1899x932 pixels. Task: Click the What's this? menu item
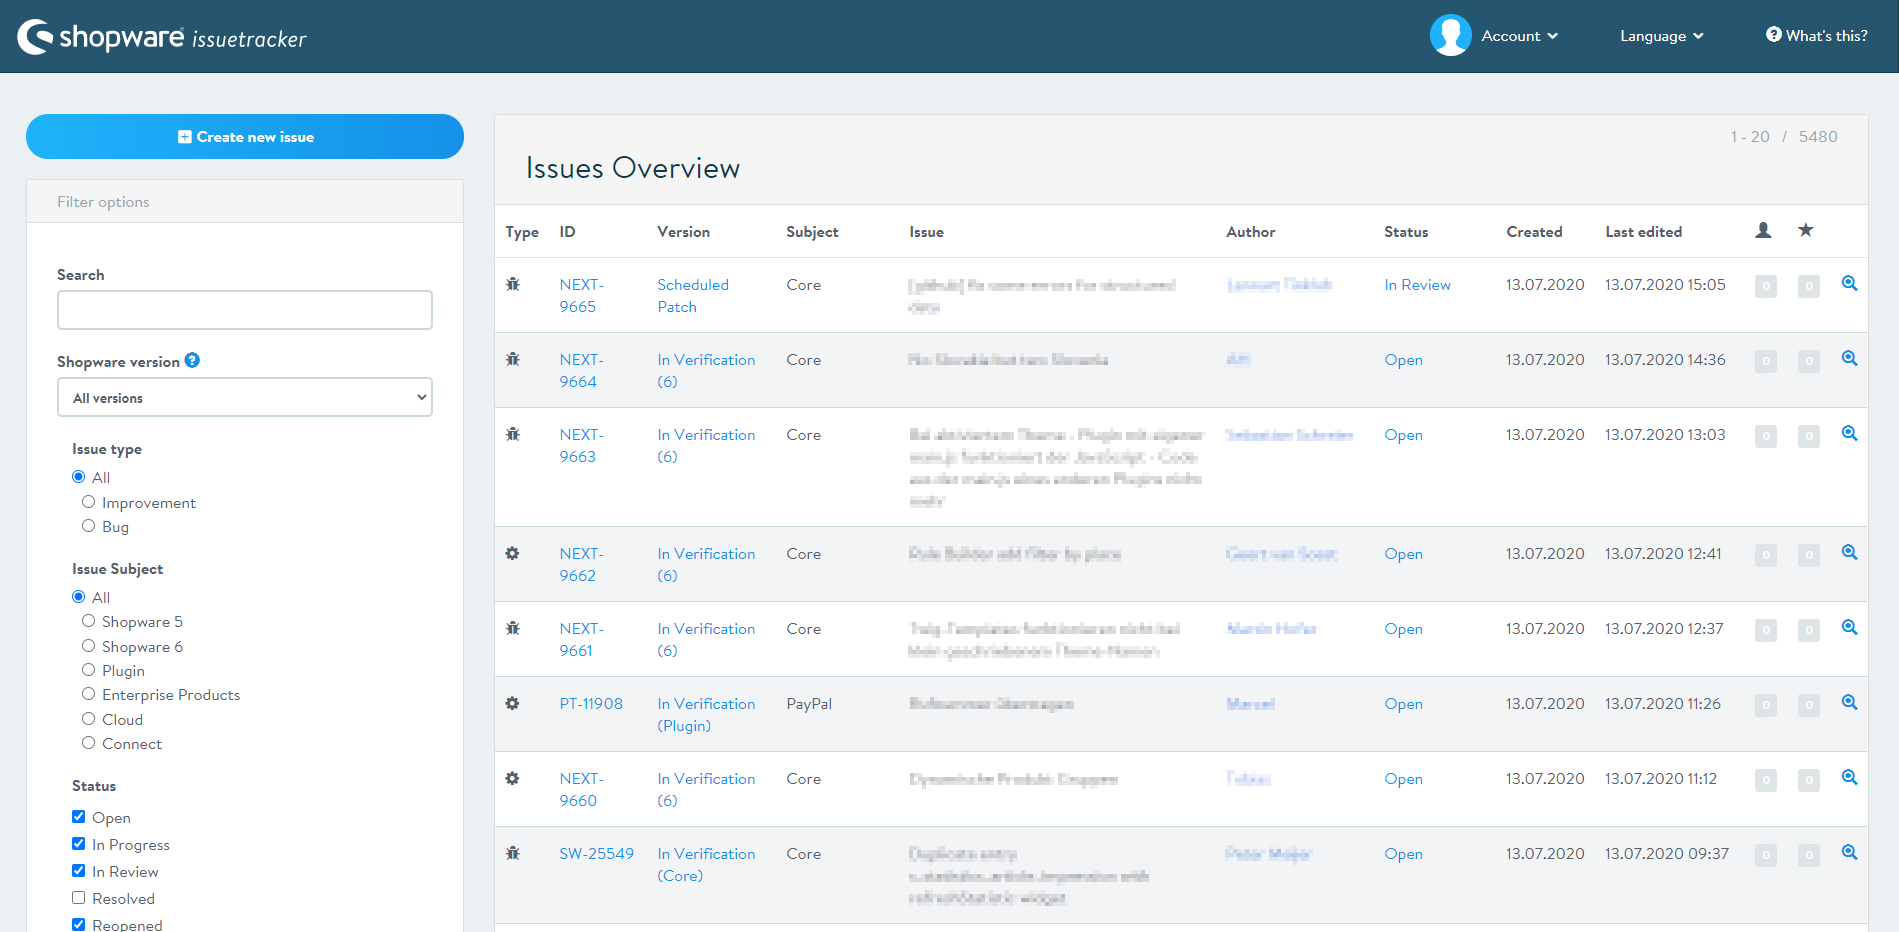click(x=1817, y=36)
